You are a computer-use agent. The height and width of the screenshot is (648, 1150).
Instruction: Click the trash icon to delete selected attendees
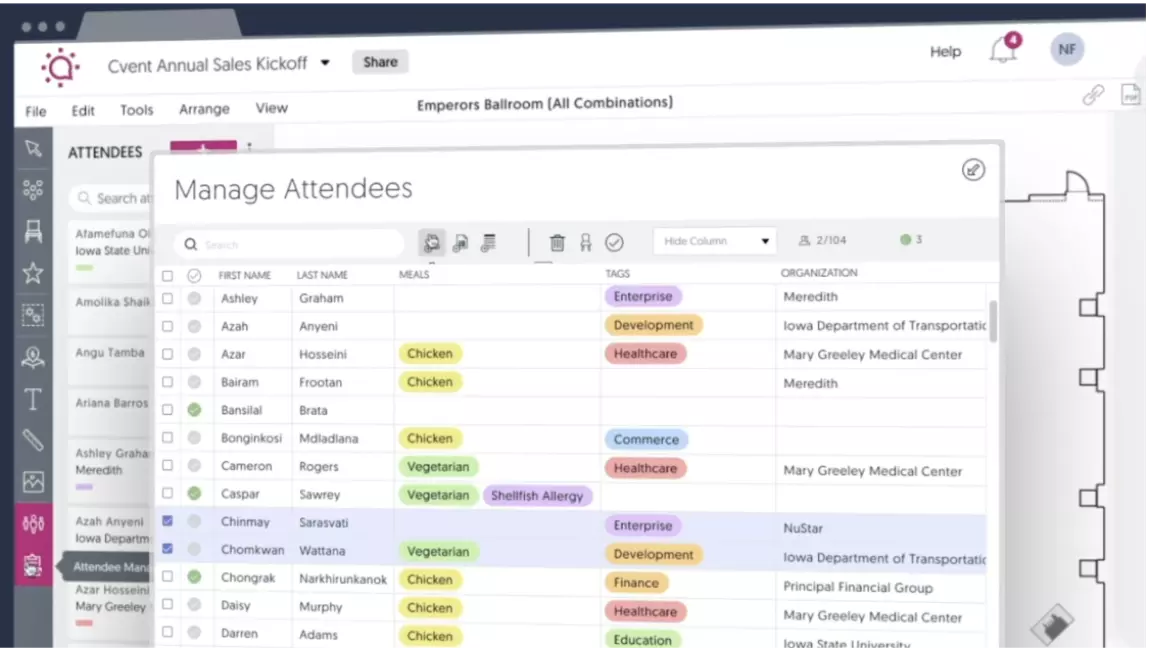pos(557,242)
